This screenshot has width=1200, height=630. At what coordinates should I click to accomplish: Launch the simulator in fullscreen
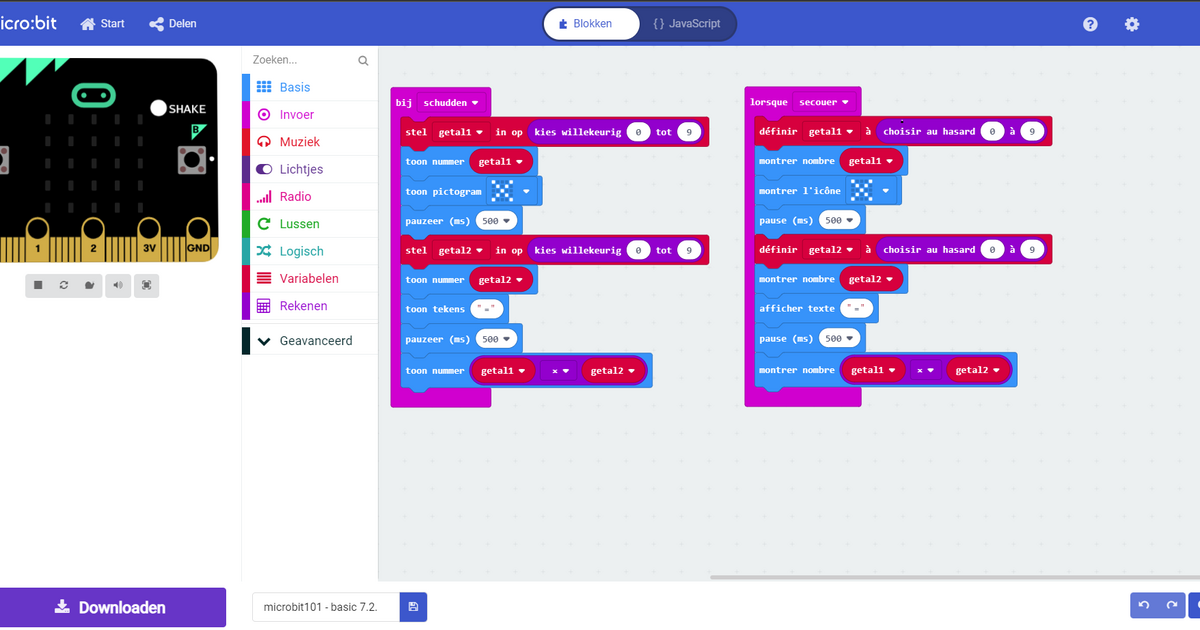coord(145,285)
